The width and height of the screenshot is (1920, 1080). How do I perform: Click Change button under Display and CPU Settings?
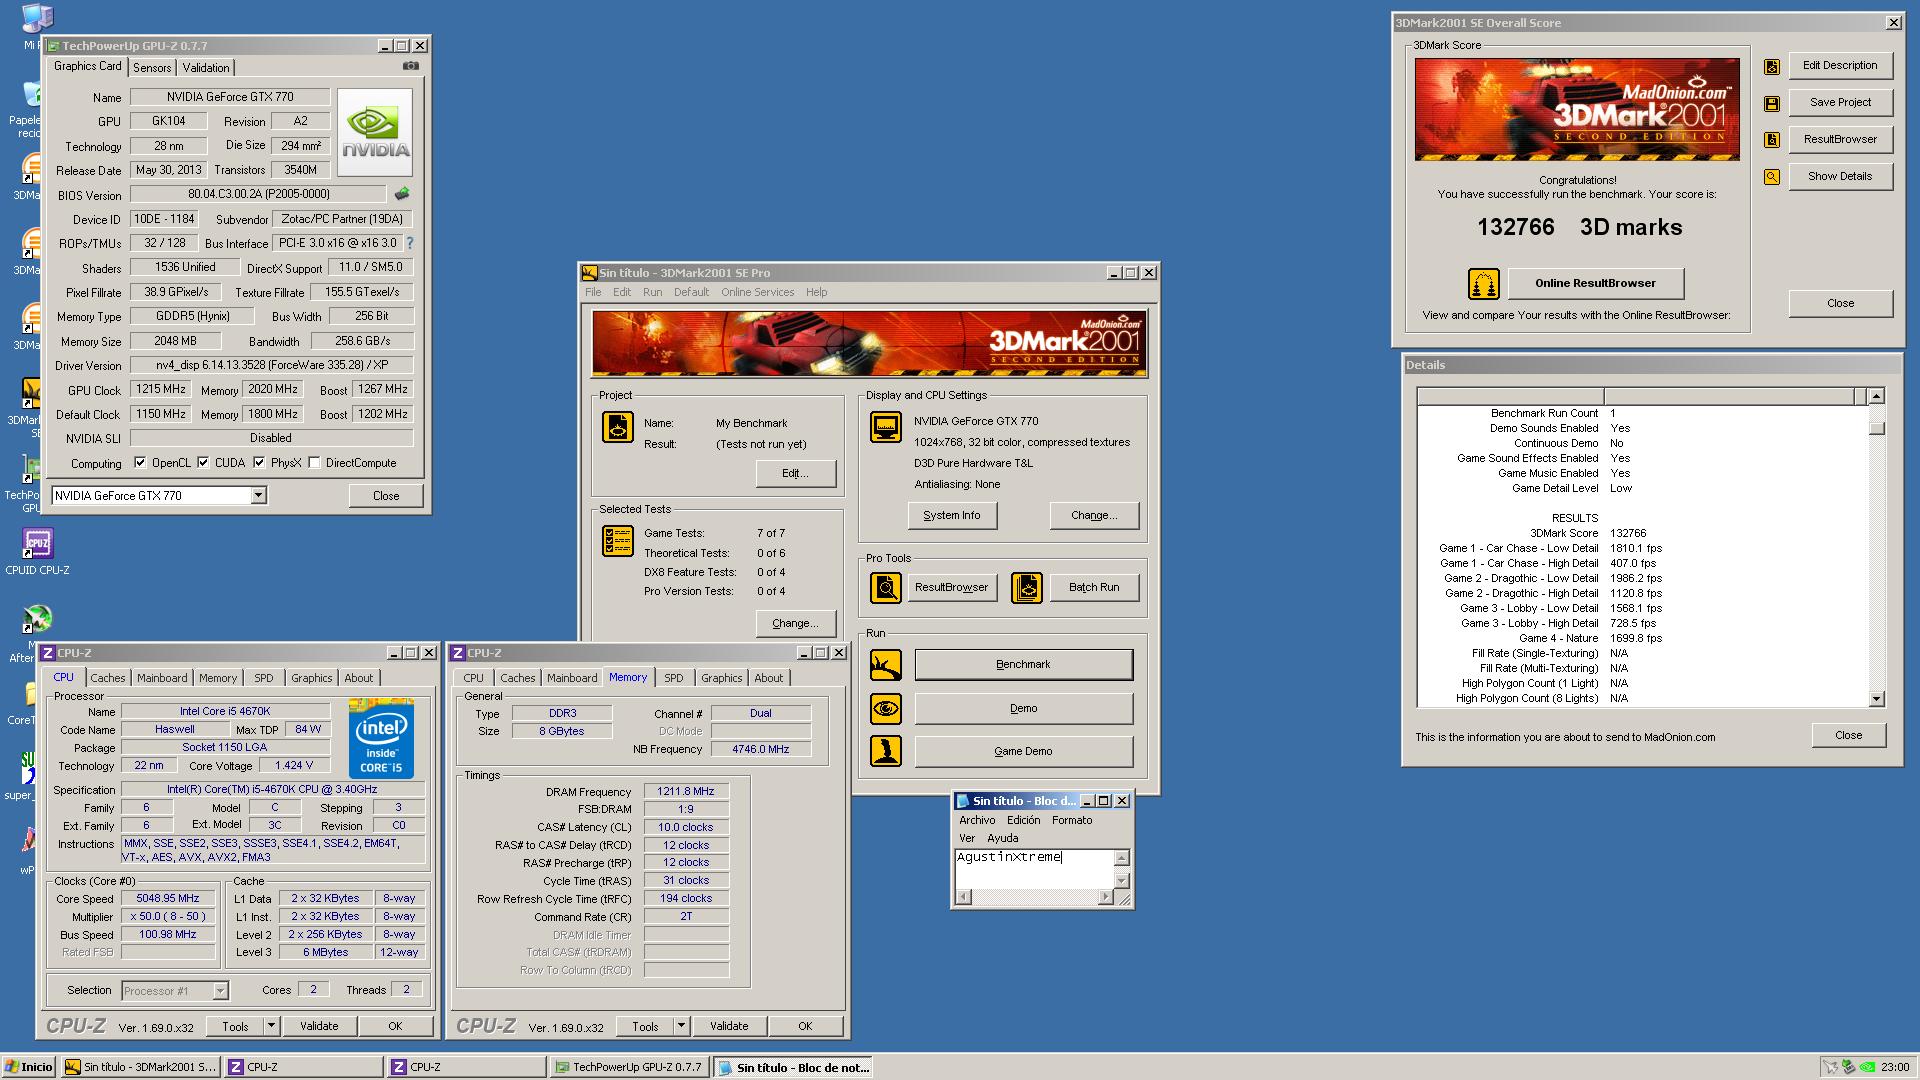point(1094,516)
